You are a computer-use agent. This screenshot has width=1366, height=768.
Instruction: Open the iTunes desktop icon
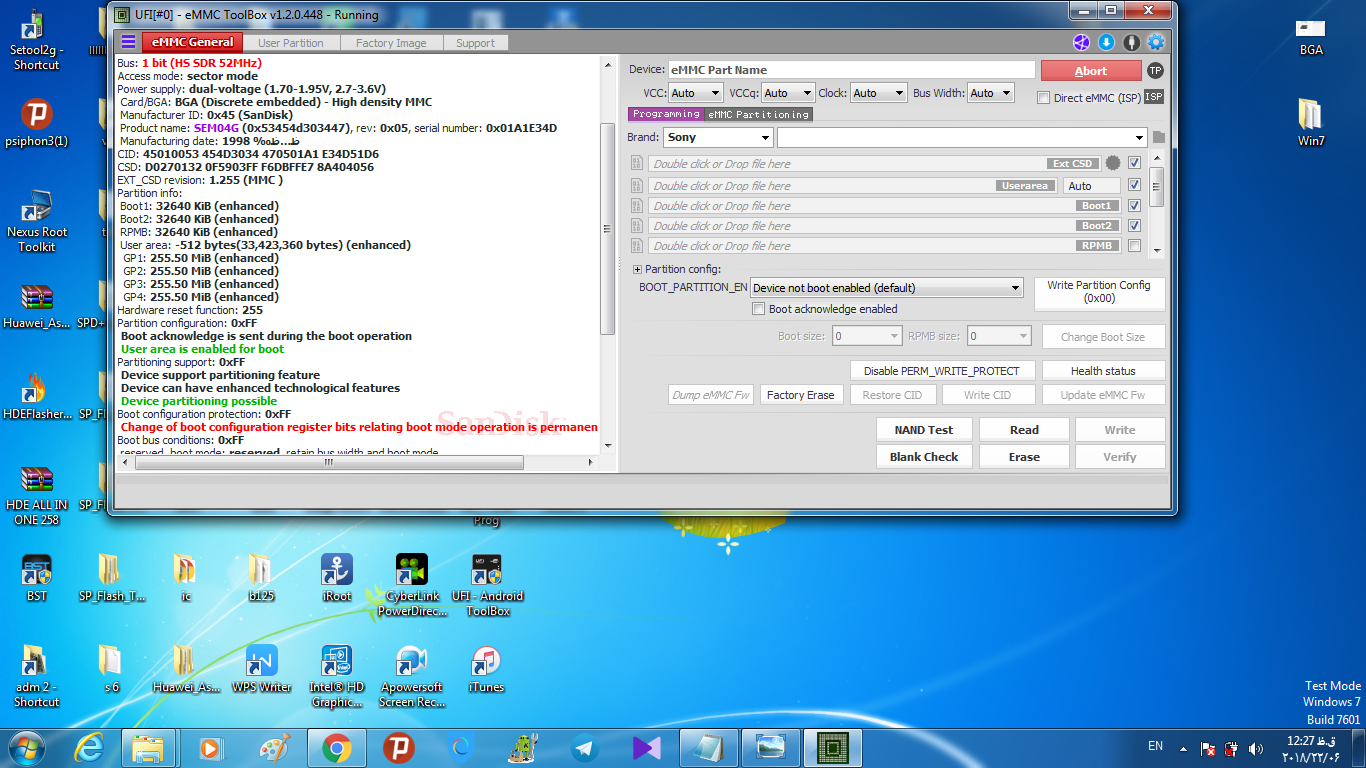pos(486,669)
